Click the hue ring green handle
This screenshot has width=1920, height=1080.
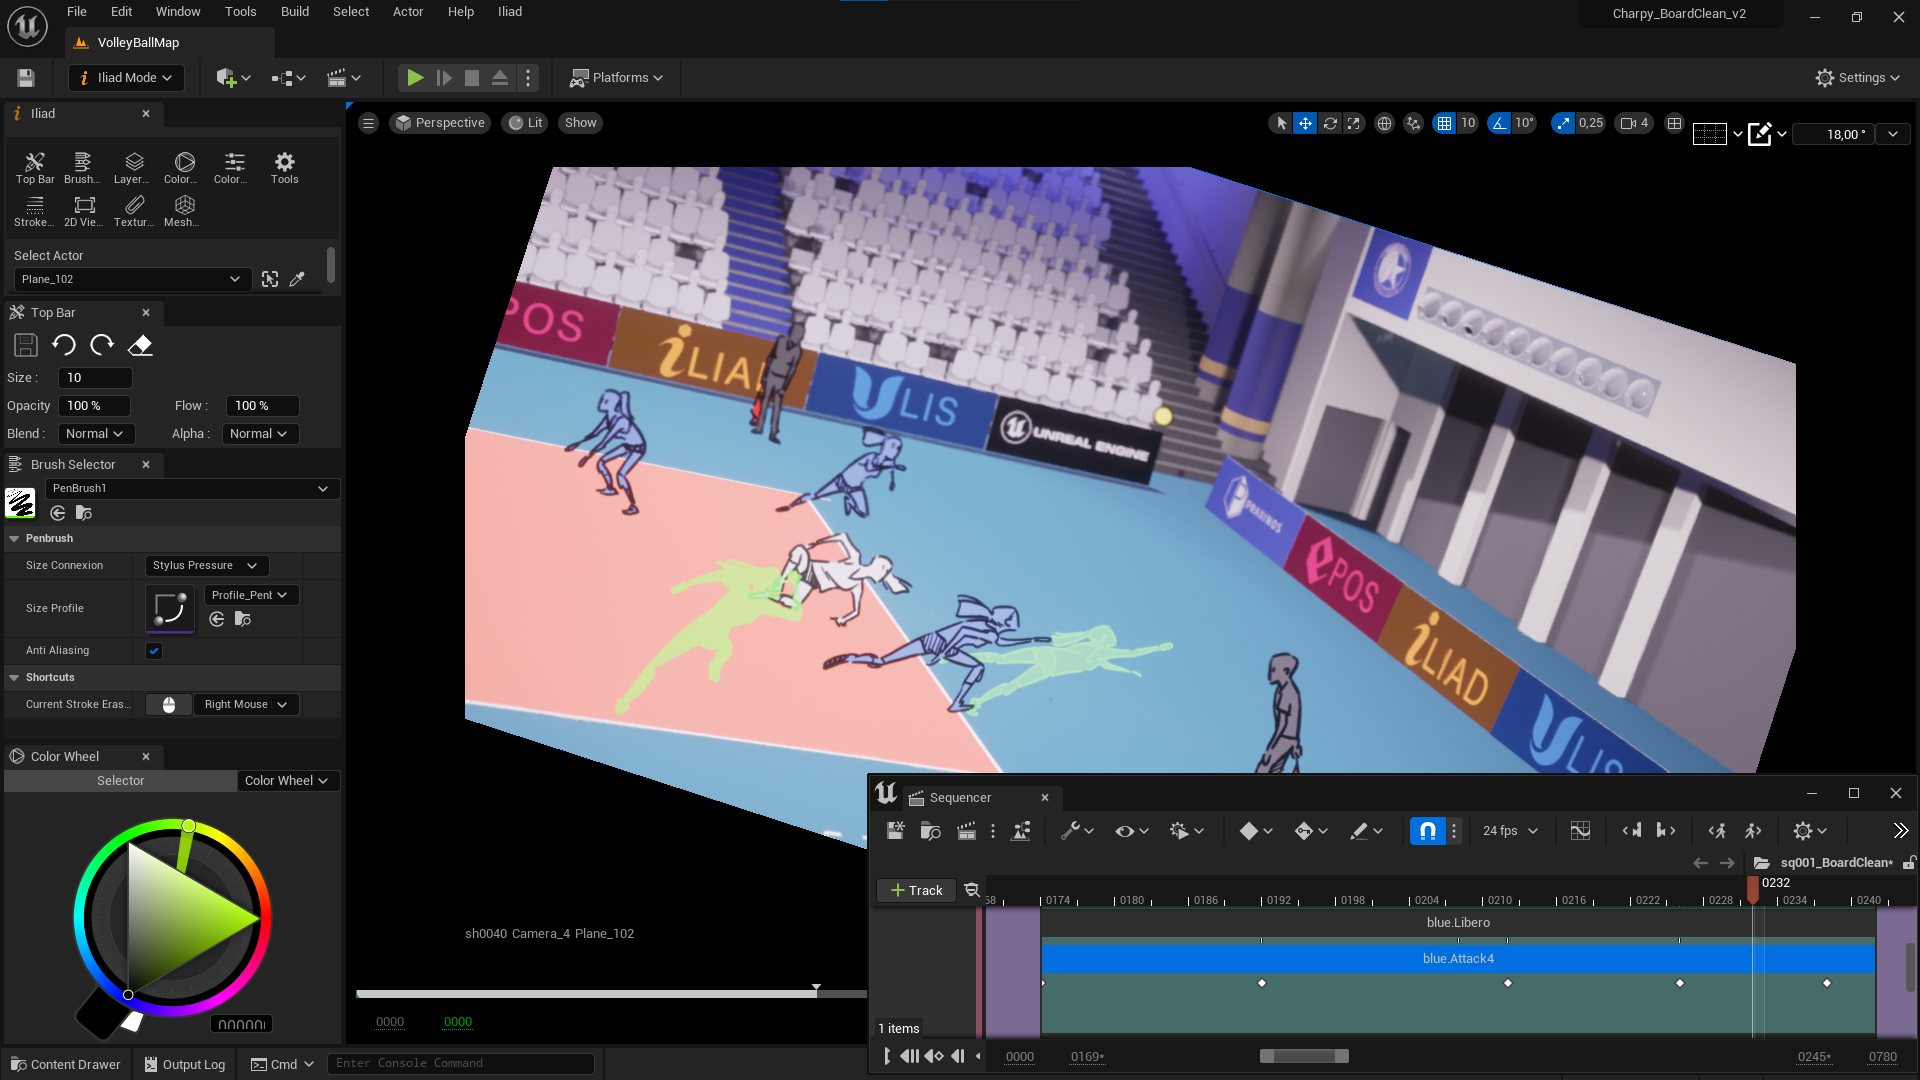pos(188,826)
